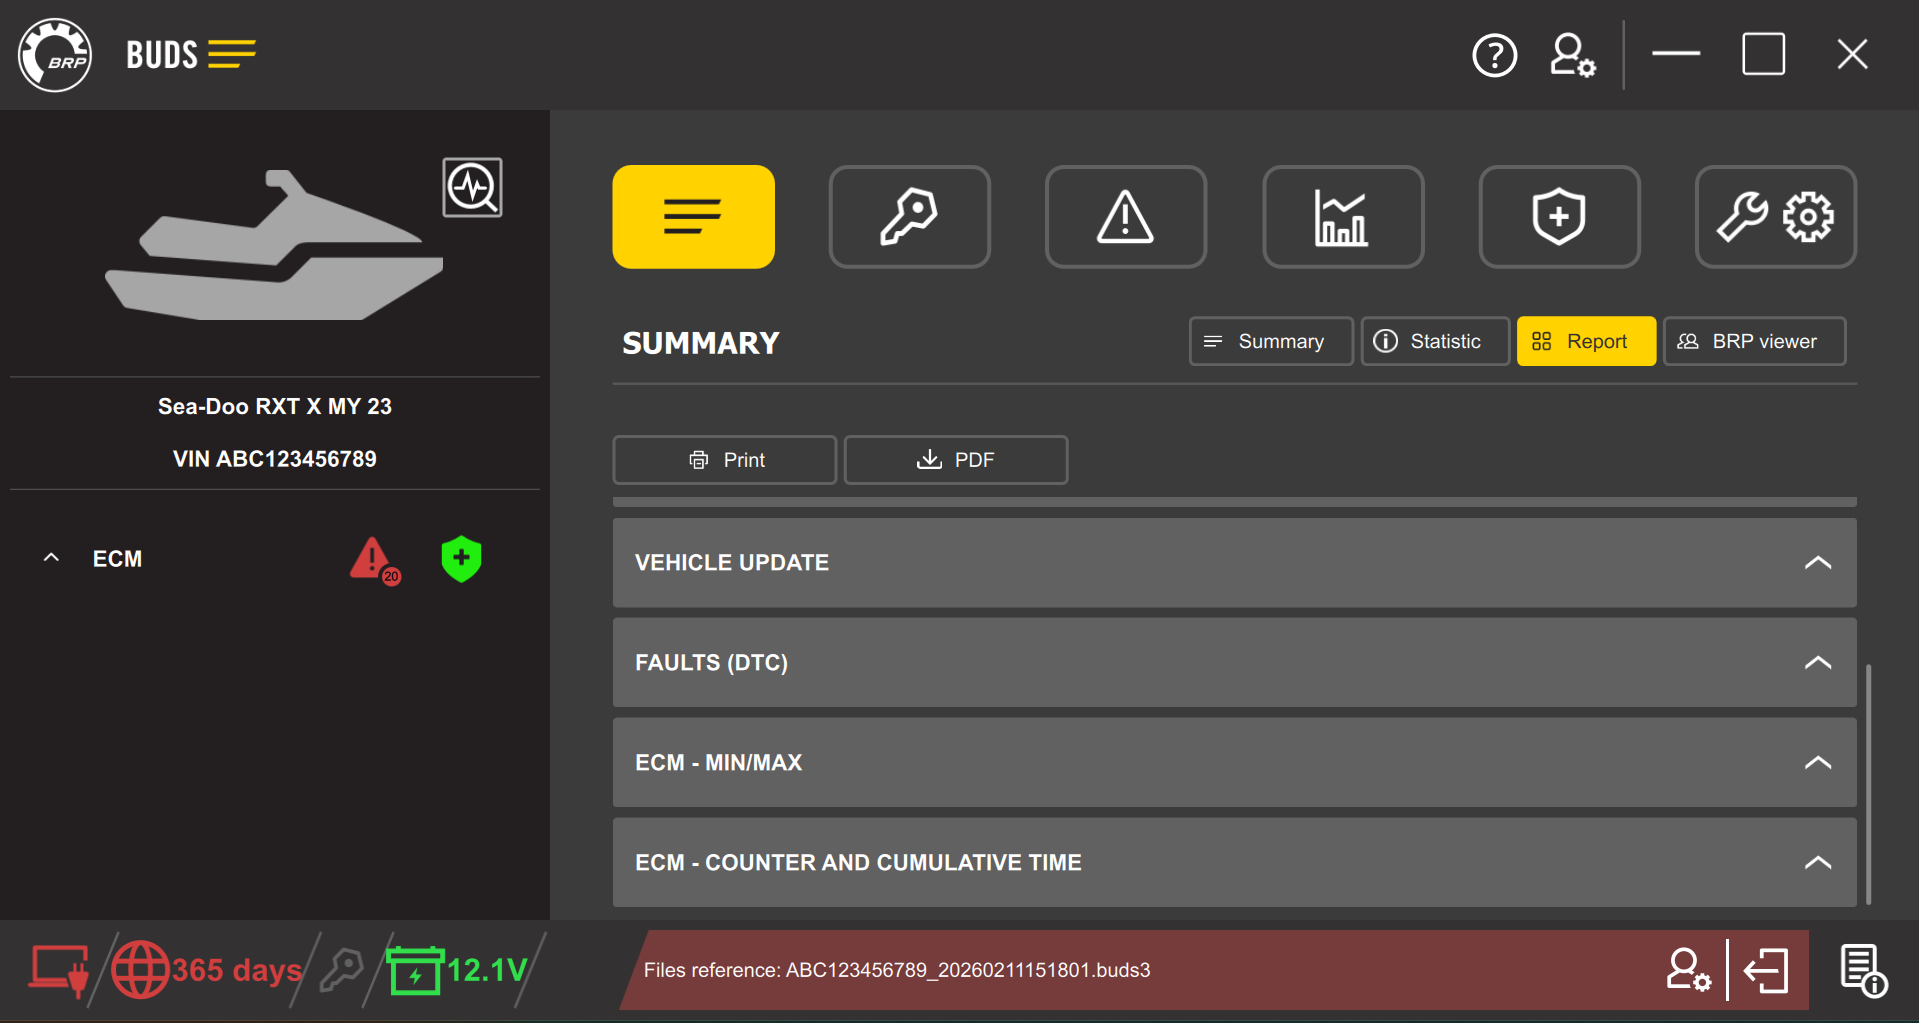Image resolution: width=1919 pixels, height=1023 pixels.
Task: Open the faults warning triangle page
Action: (x=1125, y=217)
